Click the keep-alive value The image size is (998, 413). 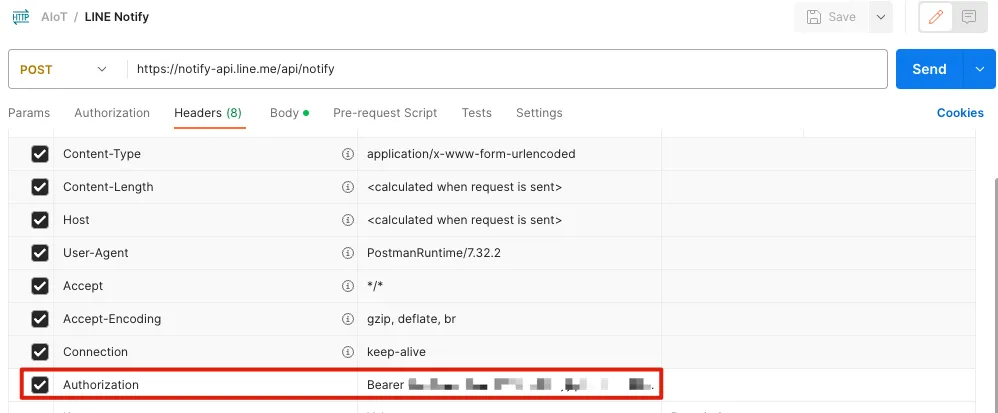(x=397, y=352)
